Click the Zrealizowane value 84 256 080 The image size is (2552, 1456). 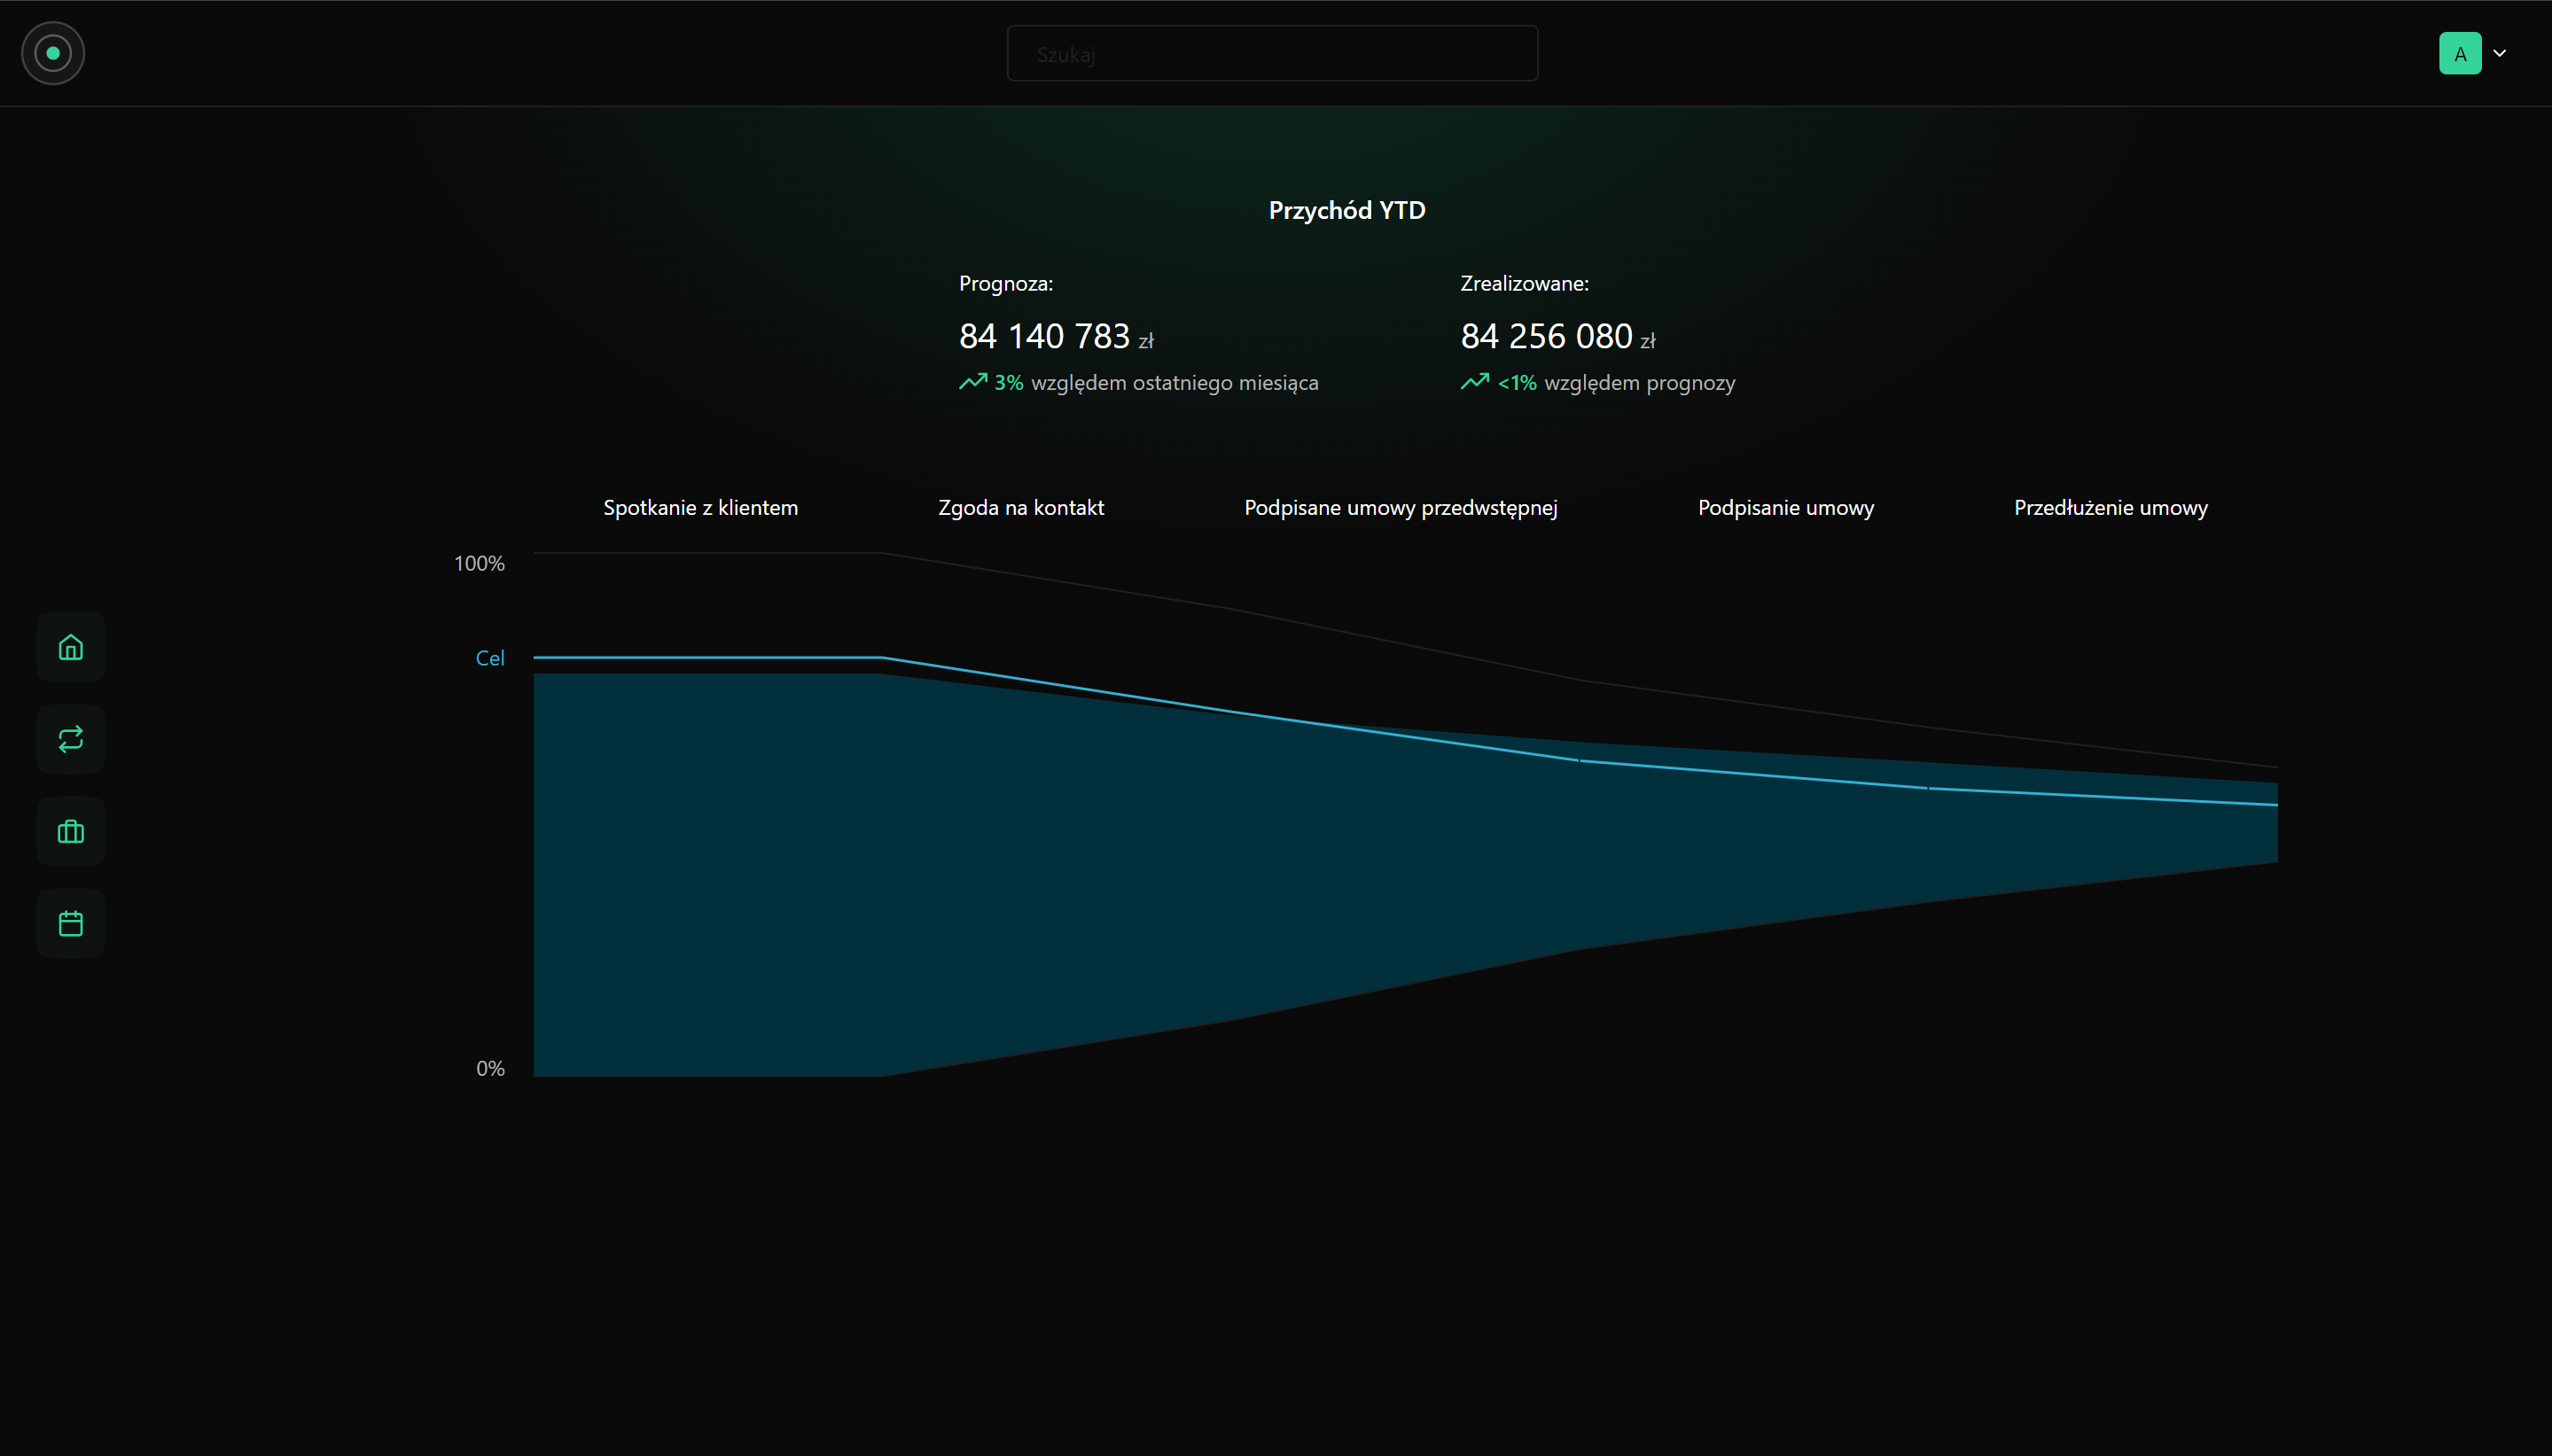[1546, 337]
